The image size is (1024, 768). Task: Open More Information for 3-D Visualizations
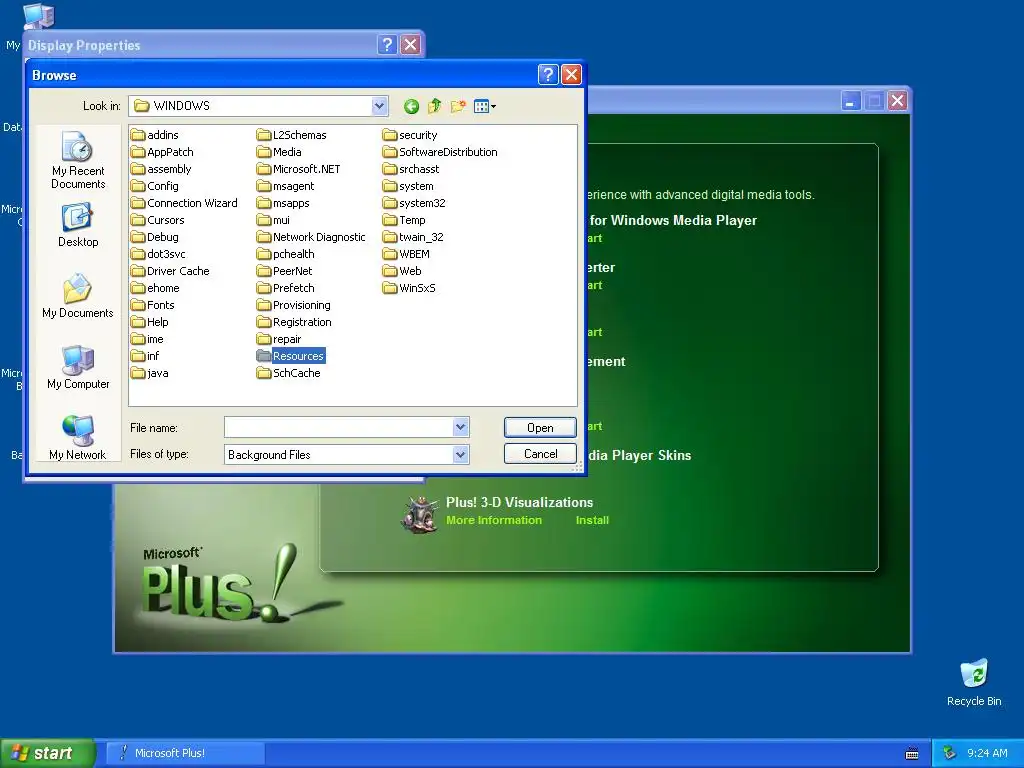(x=494, y=520)
